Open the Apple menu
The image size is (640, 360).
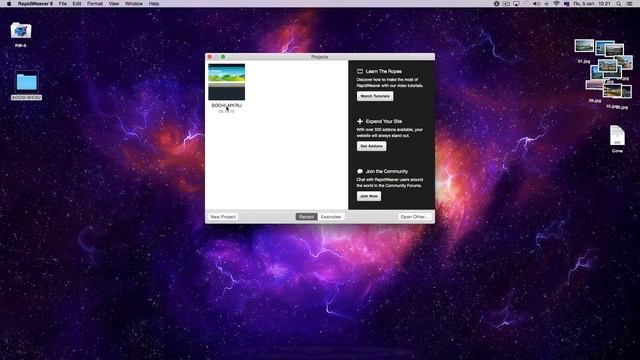[x=9, y=4]
